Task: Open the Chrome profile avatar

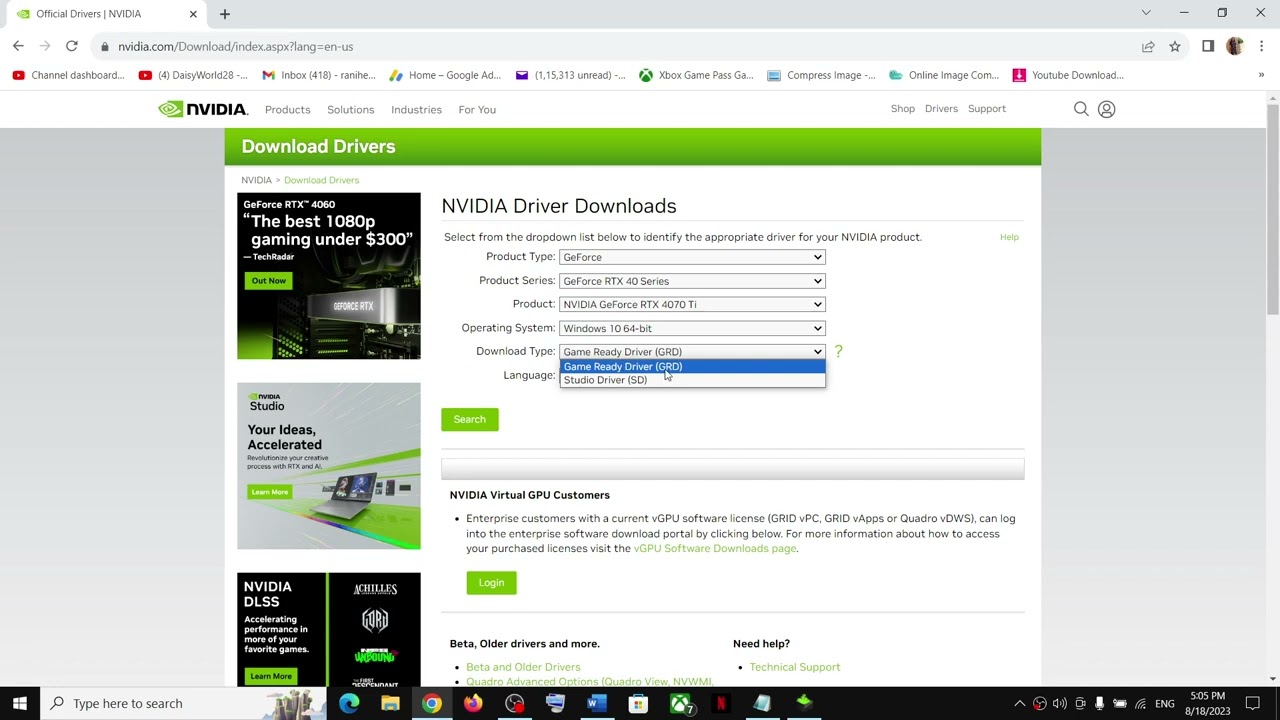Action: point(1234,46)
